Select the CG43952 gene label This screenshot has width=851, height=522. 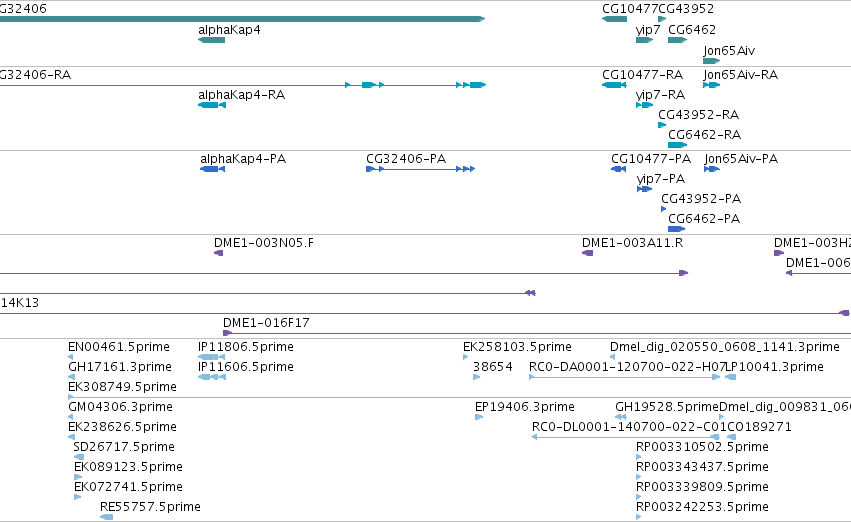pos(686,9)
